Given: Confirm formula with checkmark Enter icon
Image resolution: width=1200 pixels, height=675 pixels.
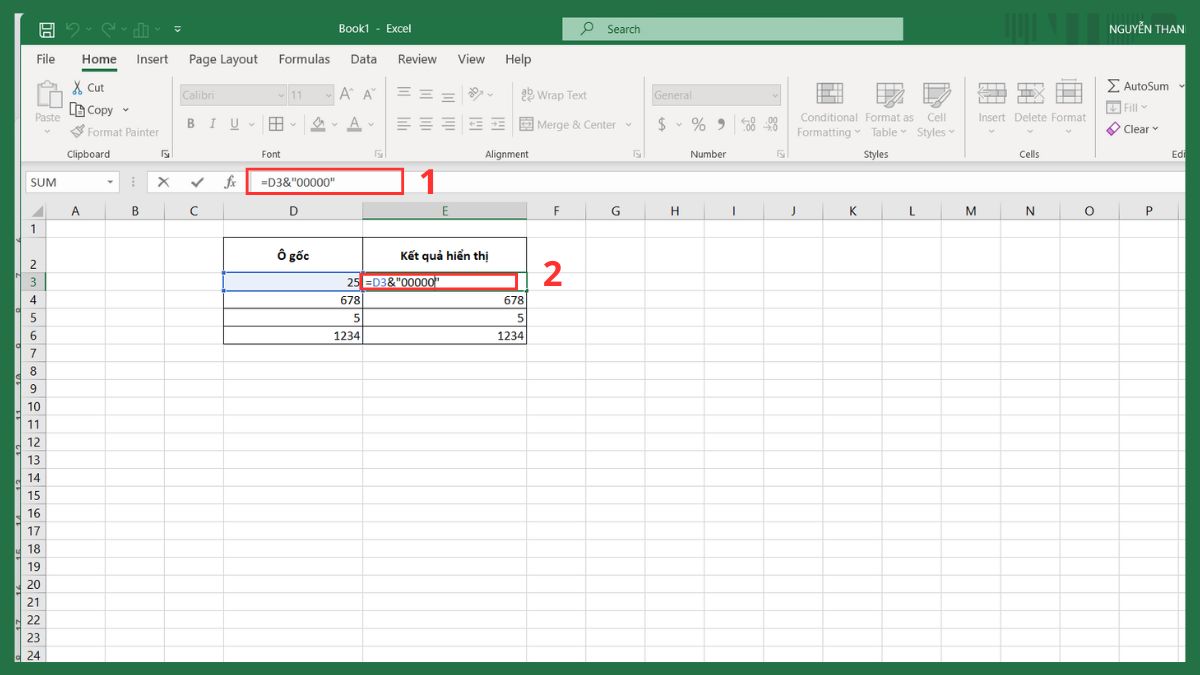Looking at the screenshot, I should pyautogui.click(x=197, y=182).
